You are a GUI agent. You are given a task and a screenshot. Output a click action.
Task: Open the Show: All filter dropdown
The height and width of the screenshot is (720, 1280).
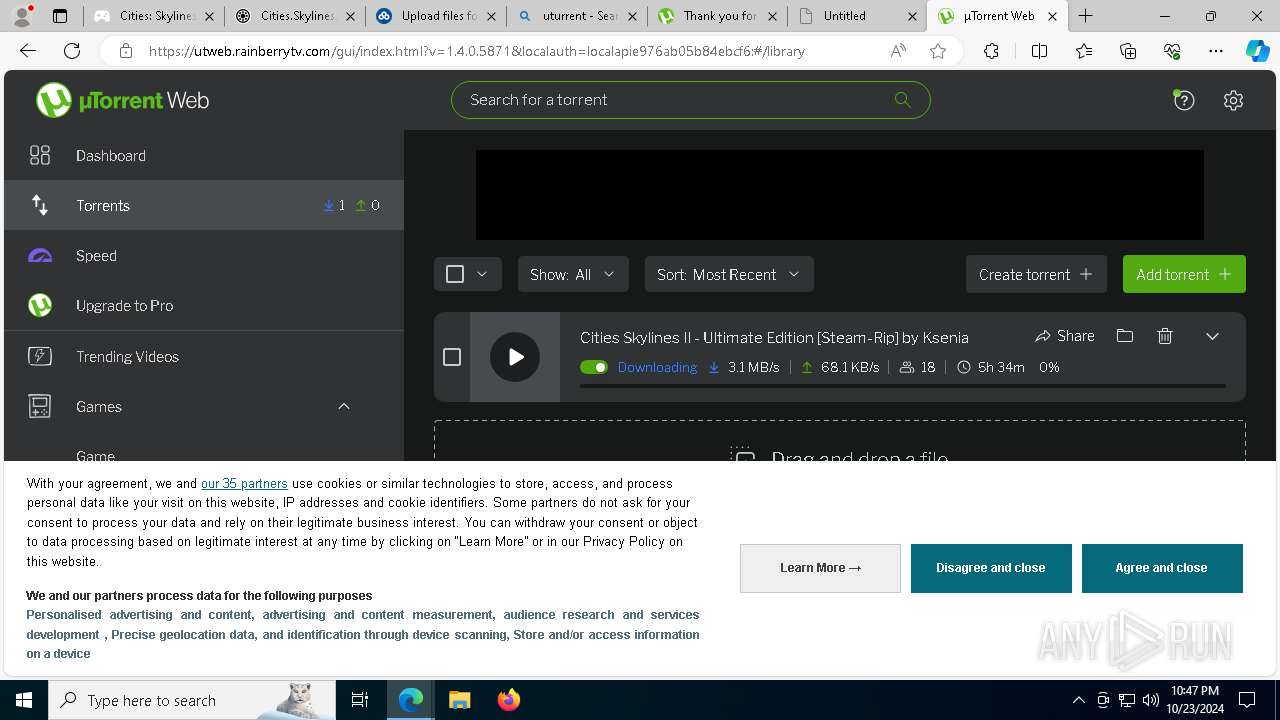(x=573, y=274)
